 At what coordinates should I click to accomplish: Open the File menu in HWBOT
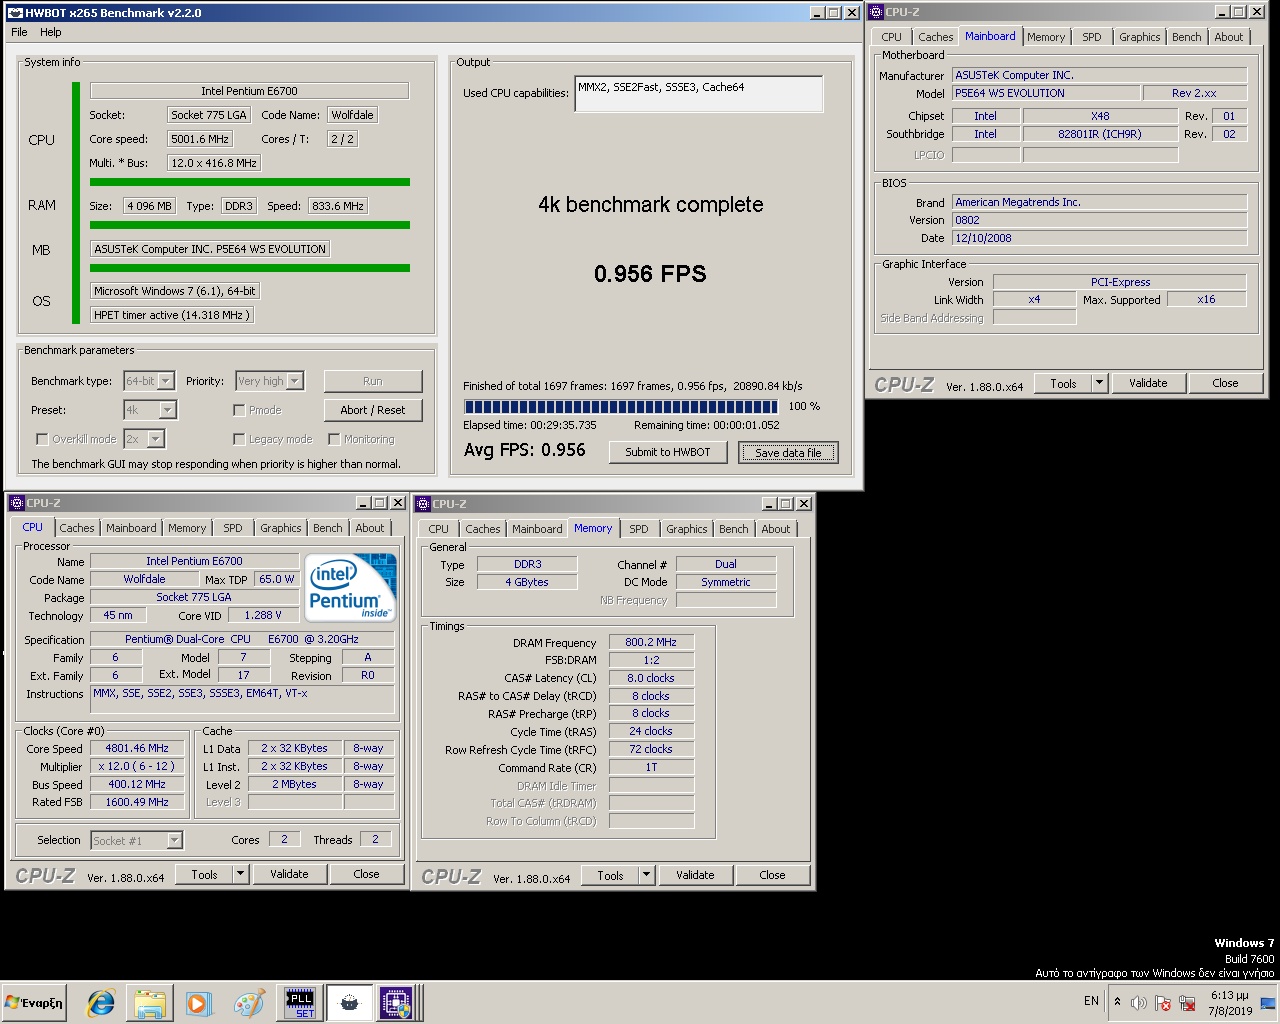(19, 32)
